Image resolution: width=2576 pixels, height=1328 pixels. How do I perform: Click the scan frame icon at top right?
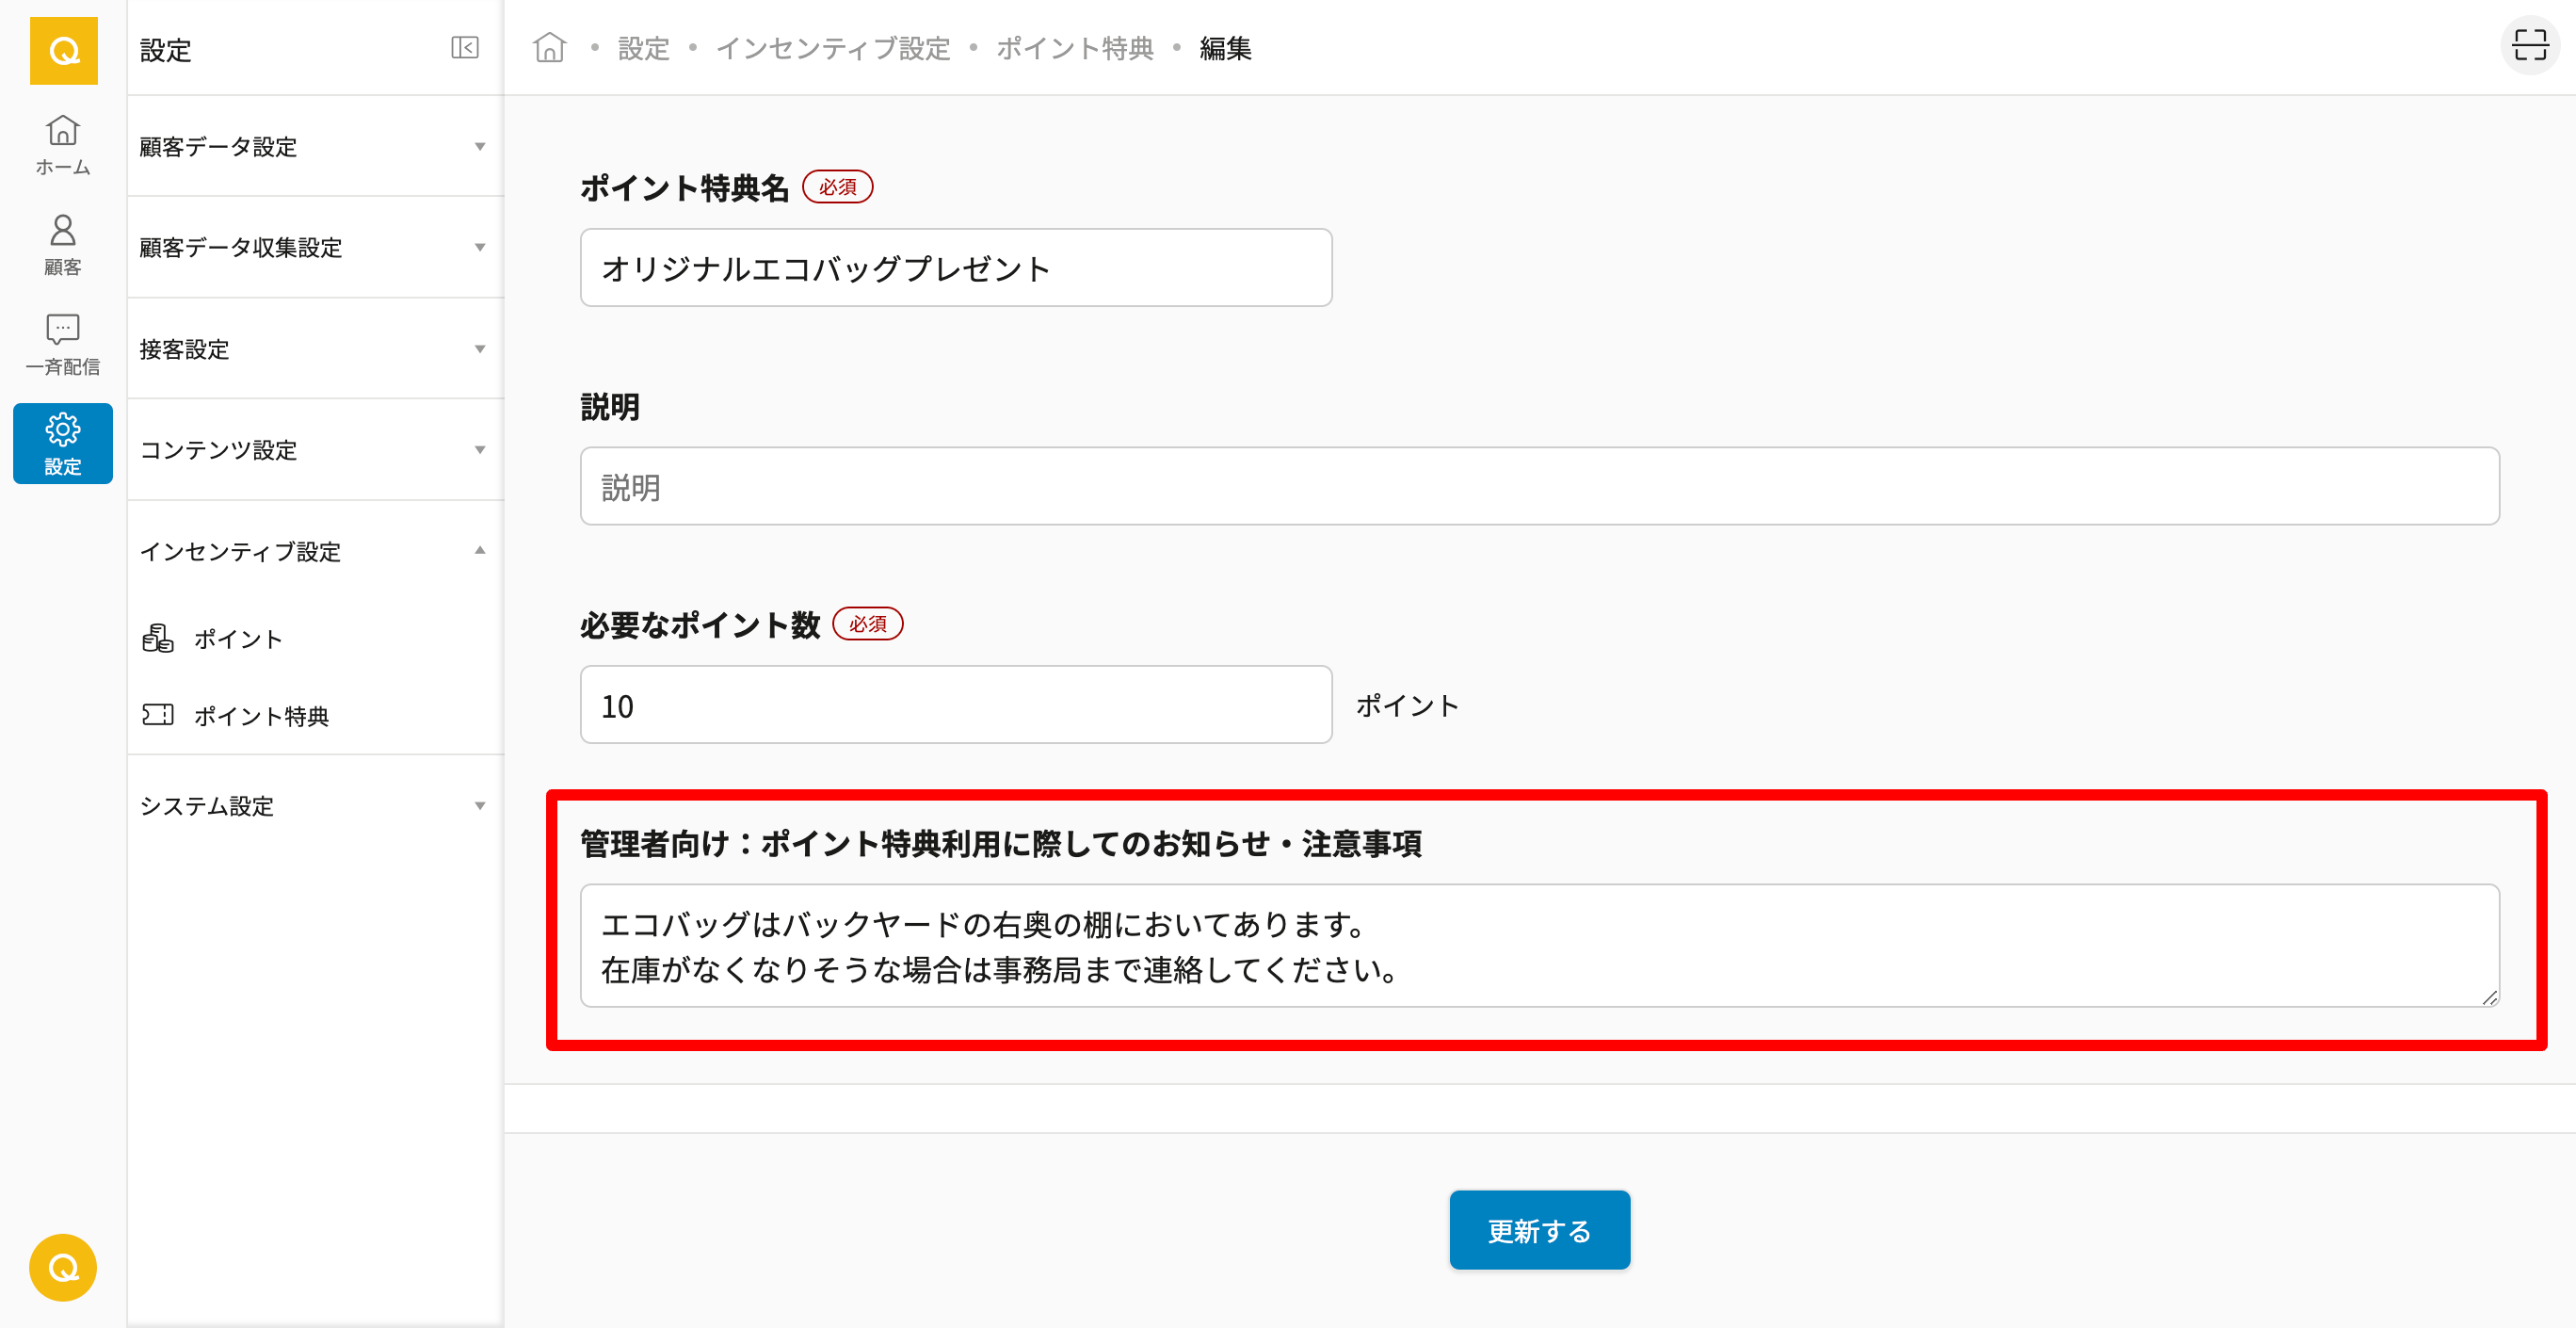click(x=2529, y=46)
